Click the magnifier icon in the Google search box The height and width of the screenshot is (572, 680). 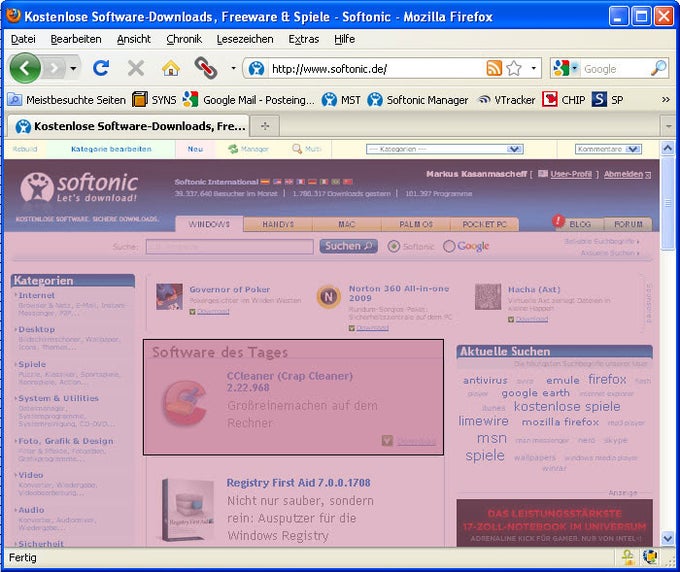pyautogui.click(x=659, y=68)
